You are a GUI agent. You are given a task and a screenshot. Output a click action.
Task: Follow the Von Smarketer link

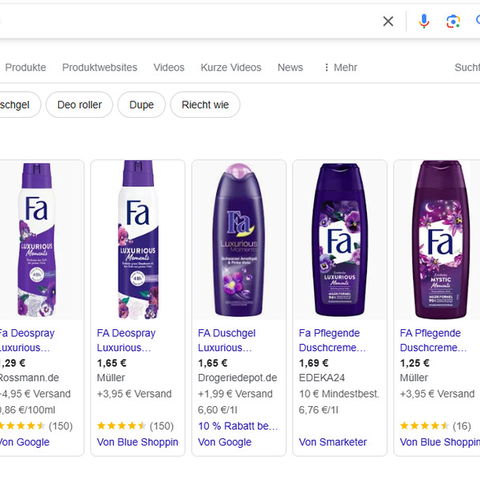333,442
